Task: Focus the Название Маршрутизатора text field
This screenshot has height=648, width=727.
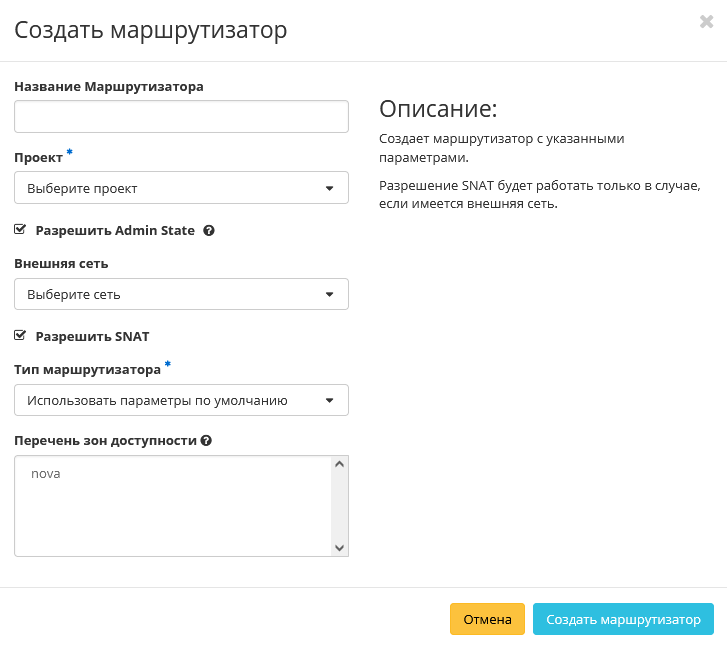Action: coord(181,117)
